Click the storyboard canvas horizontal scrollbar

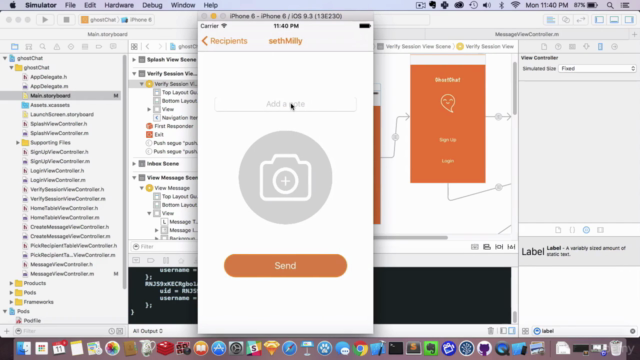point(411,237)
